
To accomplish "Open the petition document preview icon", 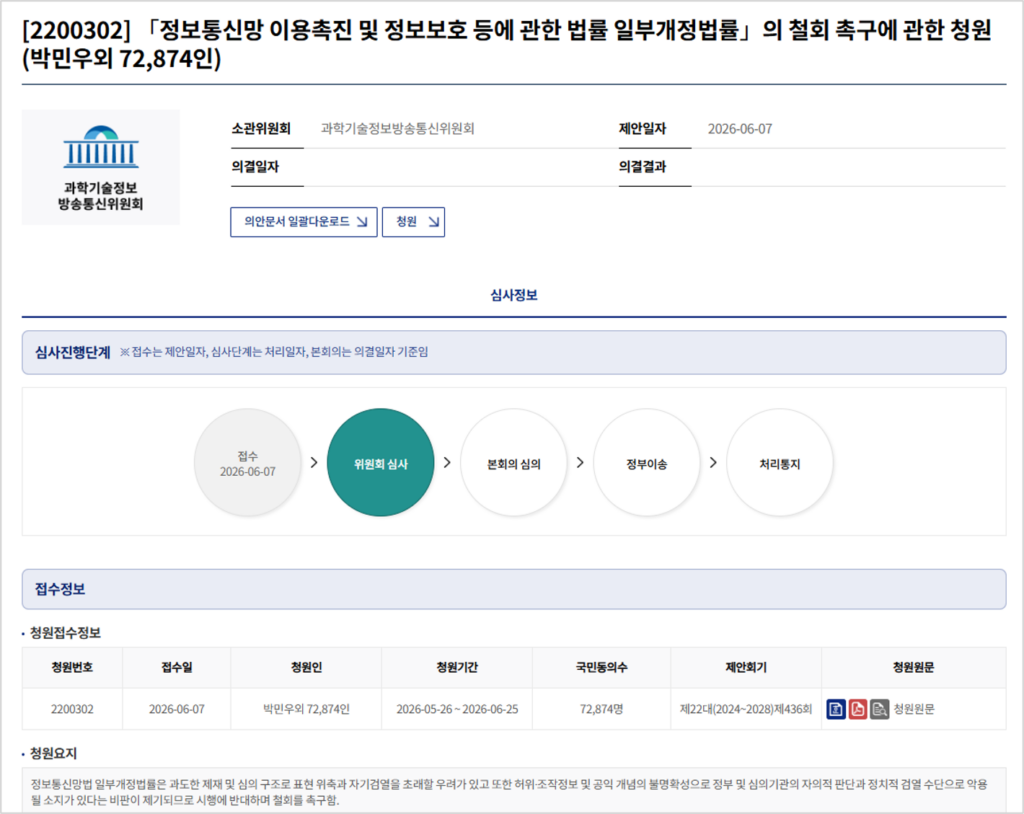I will (880, 709).
